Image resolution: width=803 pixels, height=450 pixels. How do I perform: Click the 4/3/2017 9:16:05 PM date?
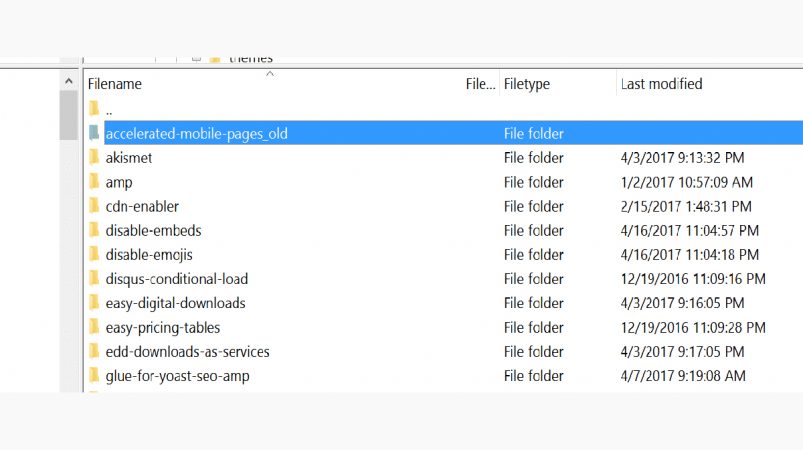[x=682, y=303]
